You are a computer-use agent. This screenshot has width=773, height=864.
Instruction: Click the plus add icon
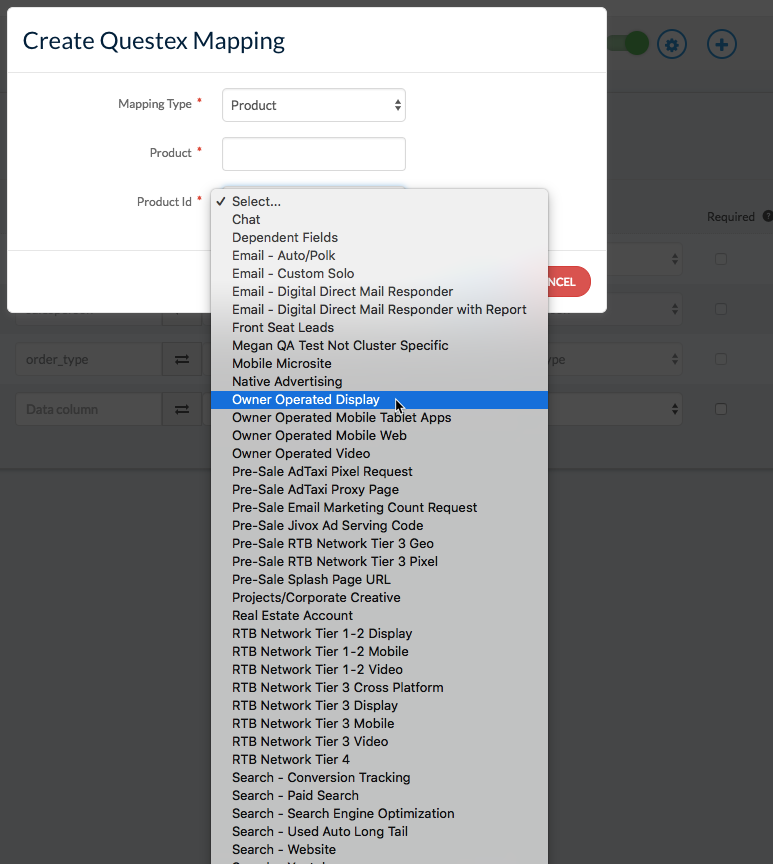point(722,44)
